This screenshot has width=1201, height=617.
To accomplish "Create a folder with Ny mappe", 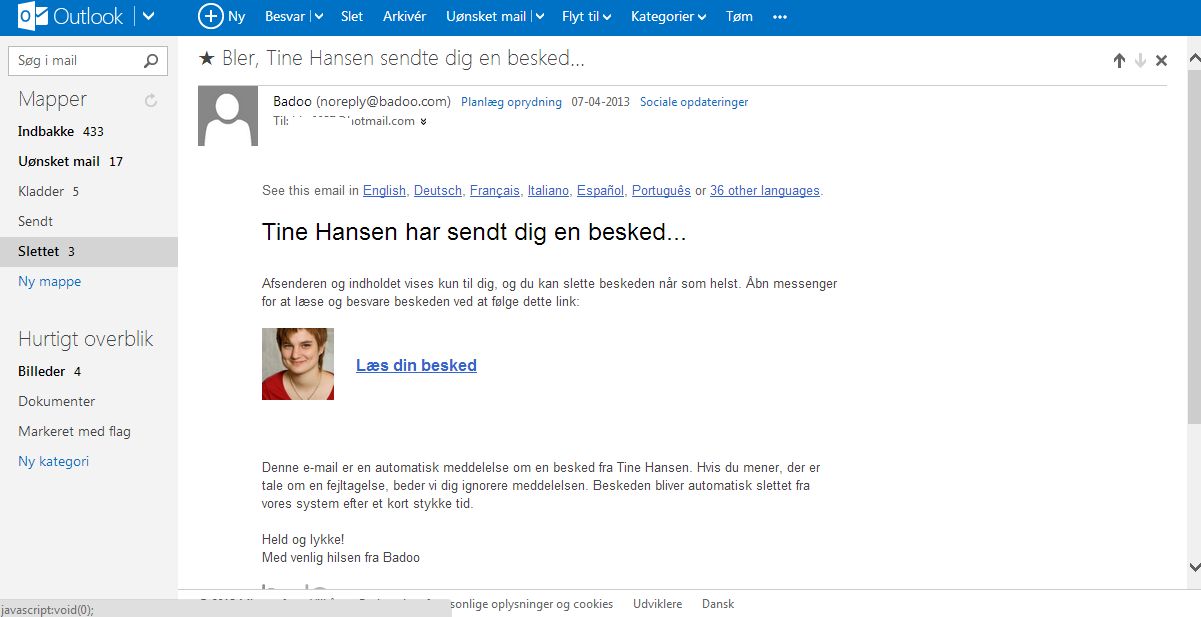I will (x=50, y=281).
